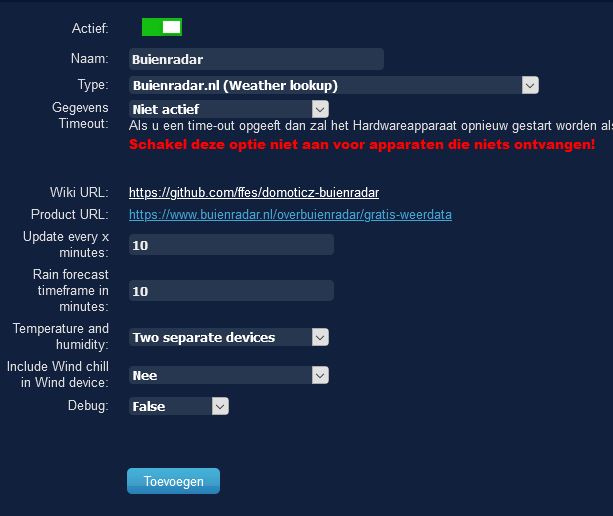Image resolution: width=613 pixels, height=516 pixels.
Task: Open the Gegevens Timeout dropdown
Action: [229, 109]
